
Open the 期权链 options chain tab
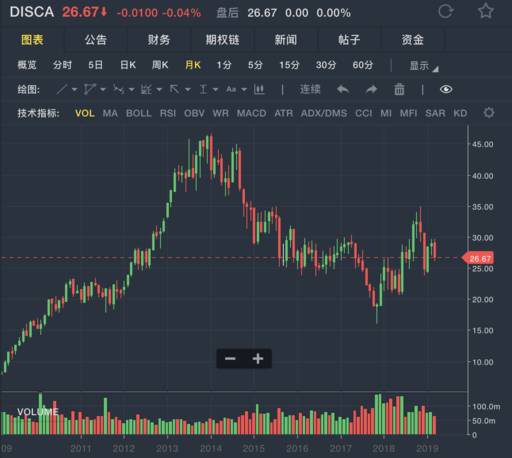[x=222, y=40]
